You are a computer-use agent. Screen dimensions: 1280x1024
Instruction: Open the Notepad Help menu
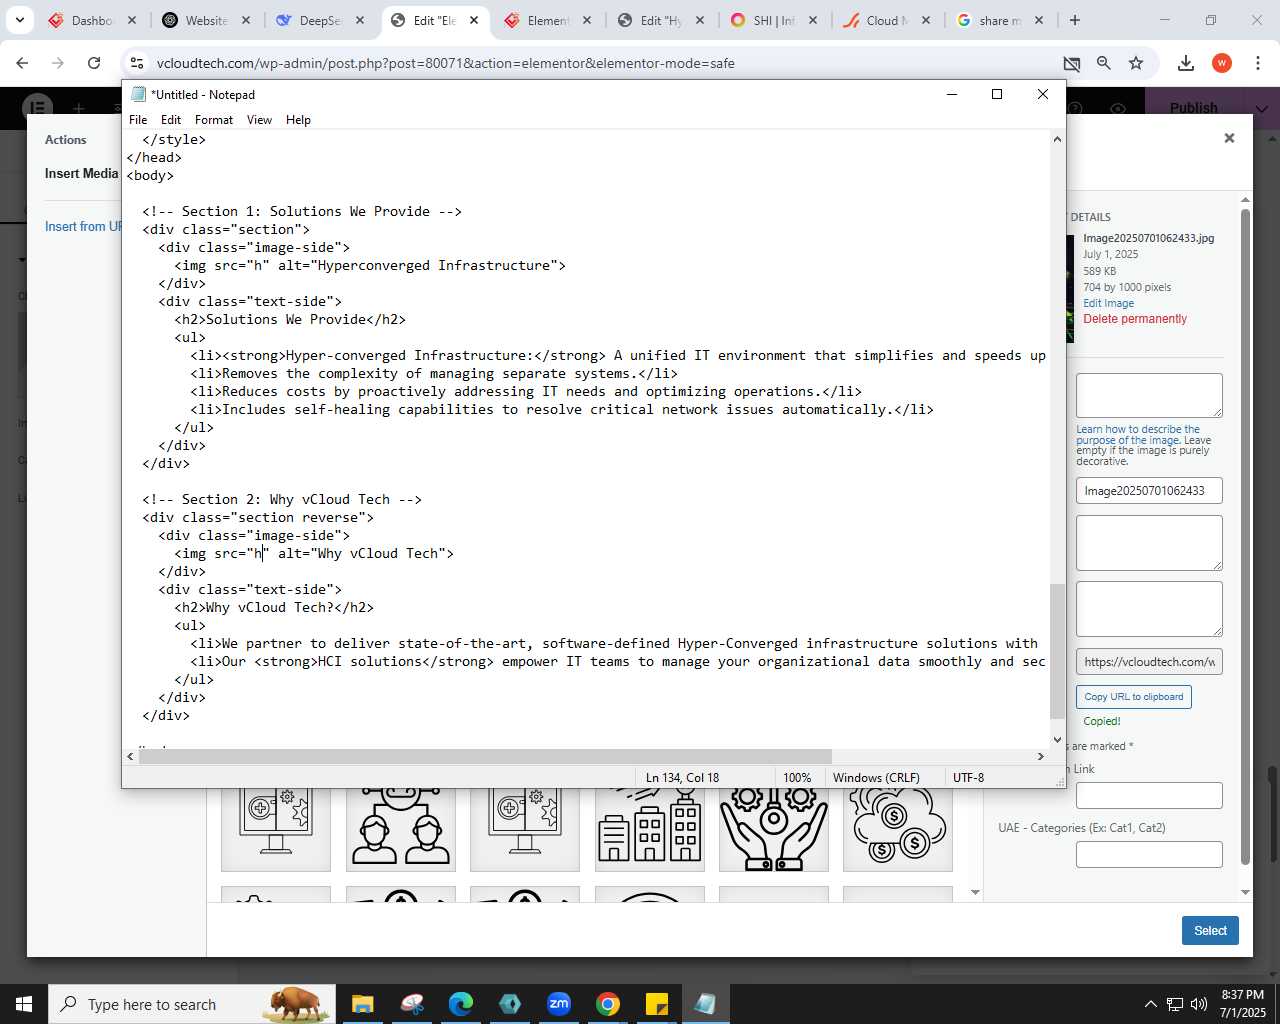click(298, 119)
